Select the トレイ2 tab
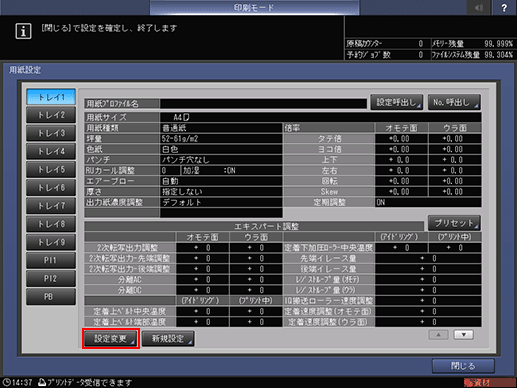 pos(51,115)
